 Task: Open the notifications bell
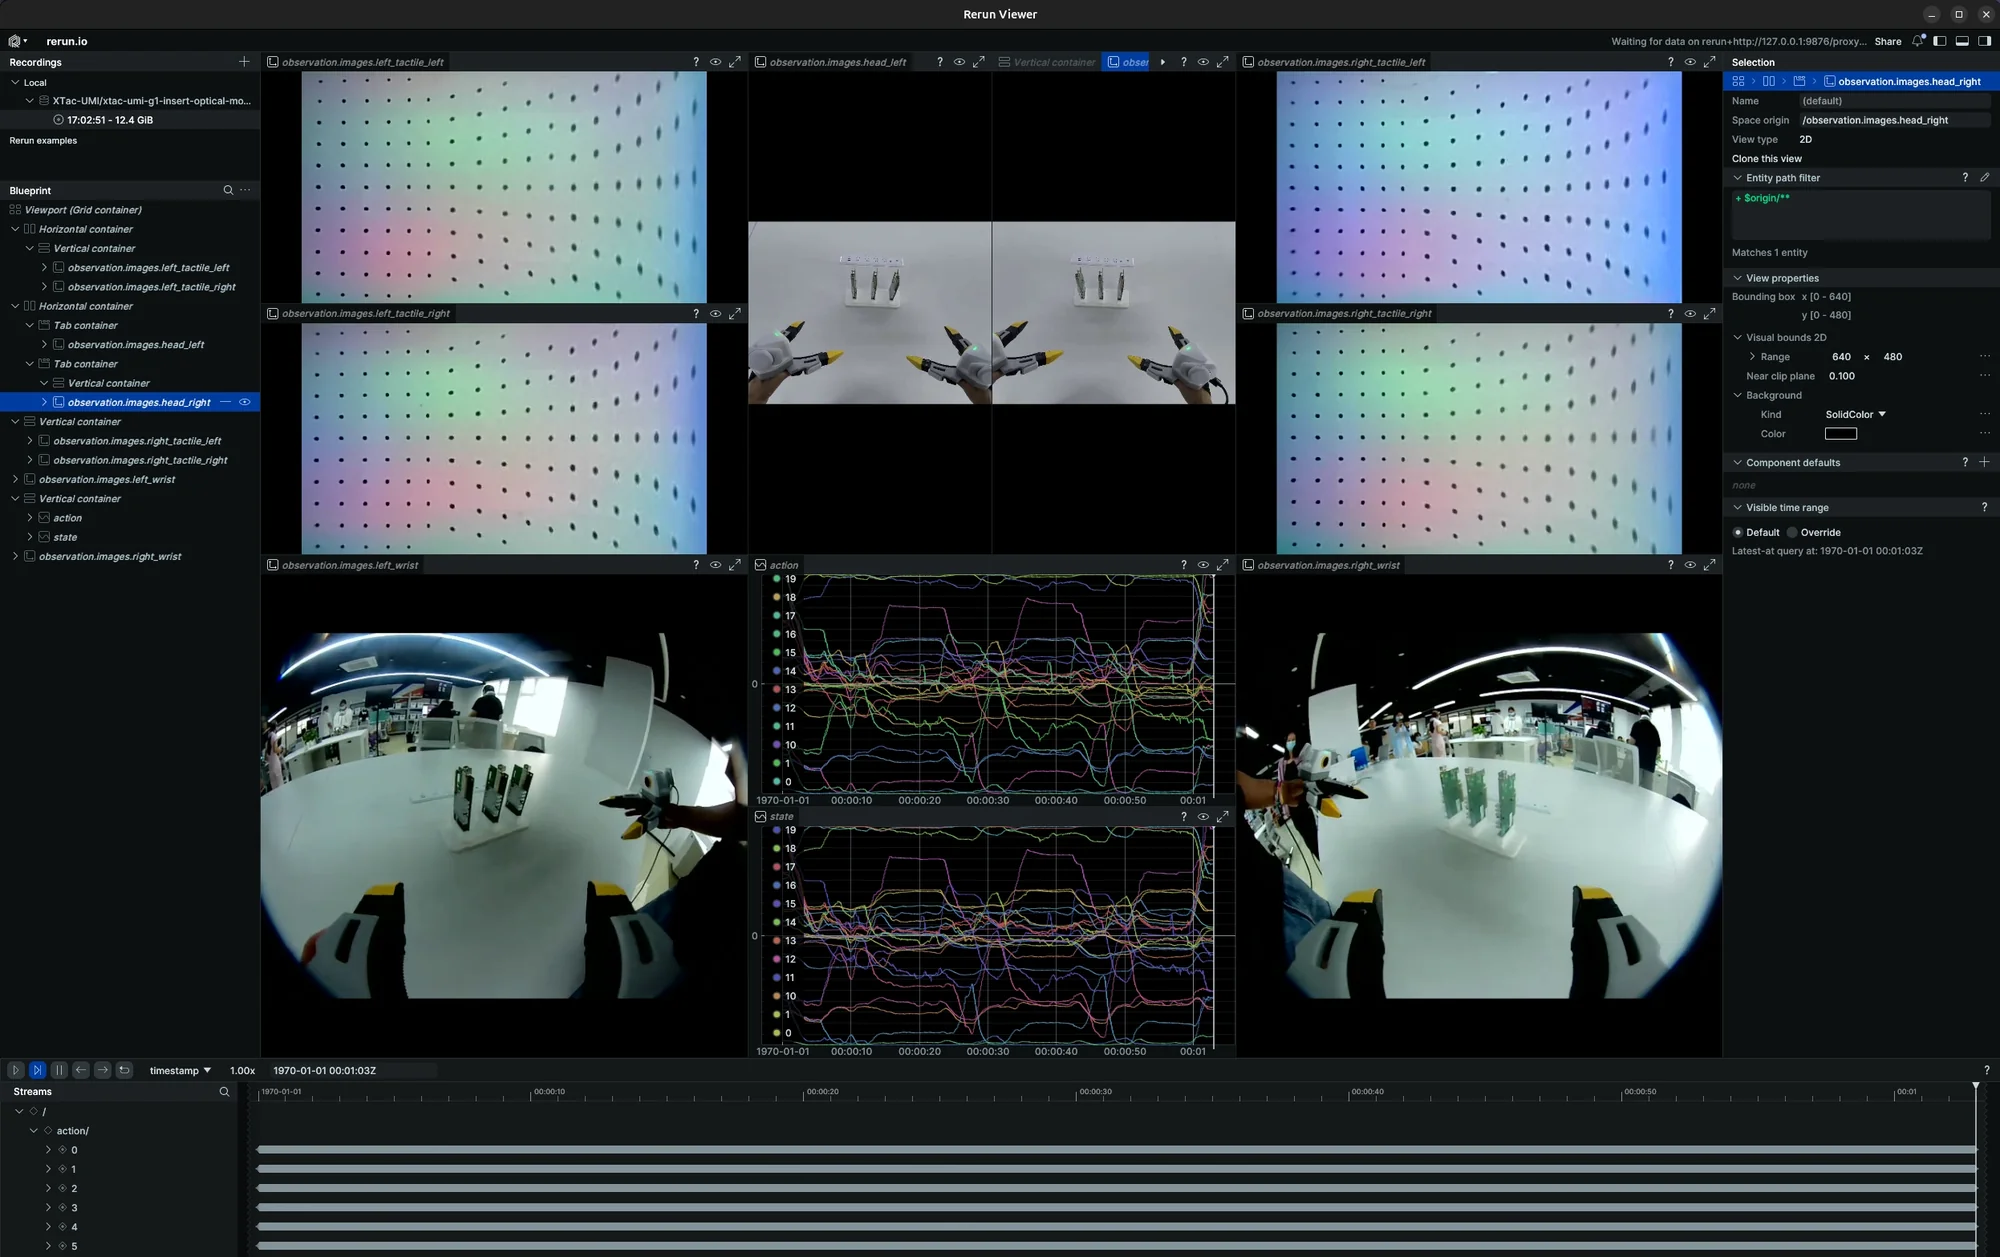[x=1917, y=41]
